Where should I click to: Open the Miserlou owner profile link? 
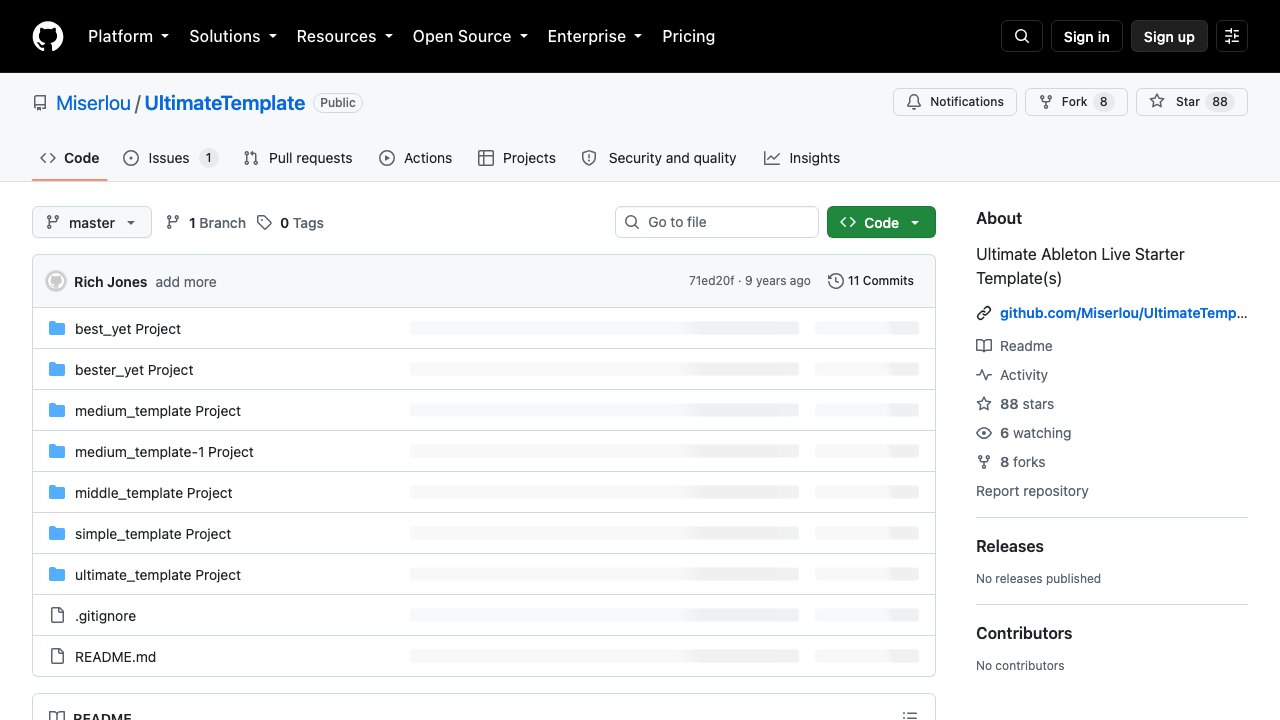pos(93,103)
